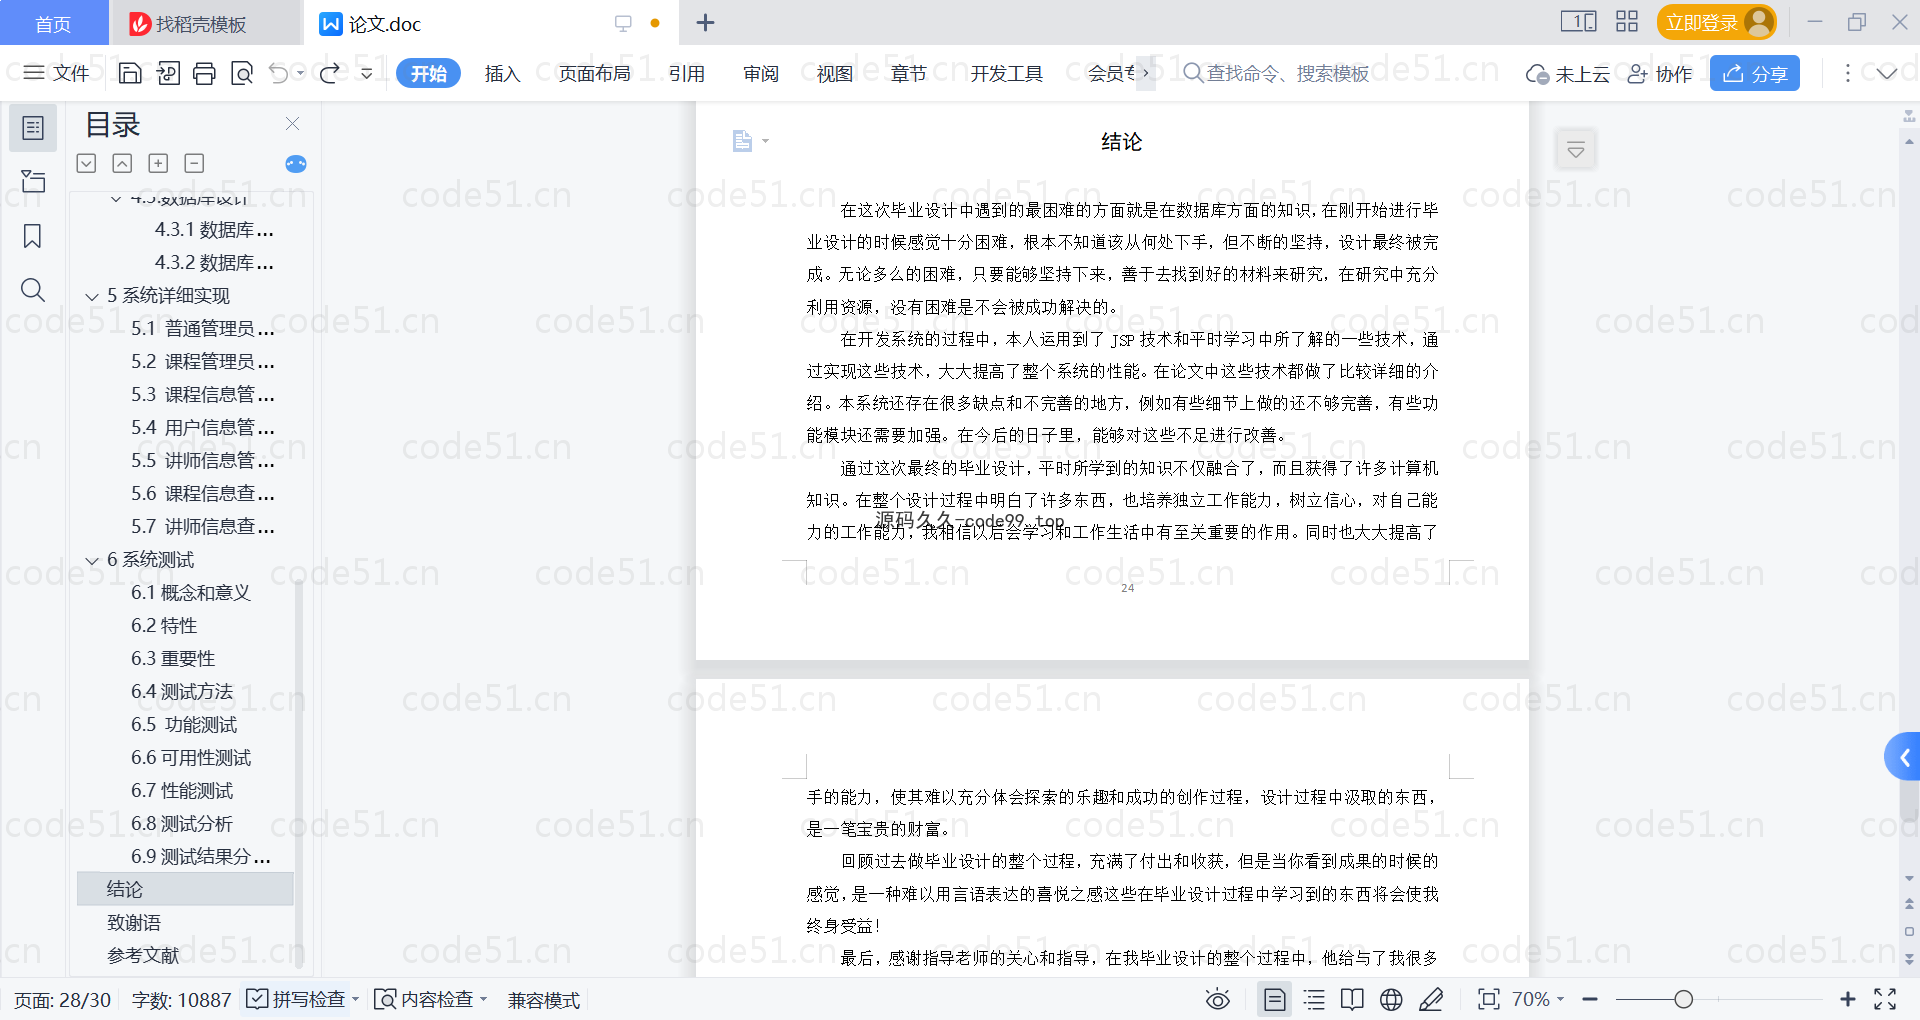The image size is (1920, 1020).
Task: Select the 插入 ribbon tab
Action: (502, 73)
